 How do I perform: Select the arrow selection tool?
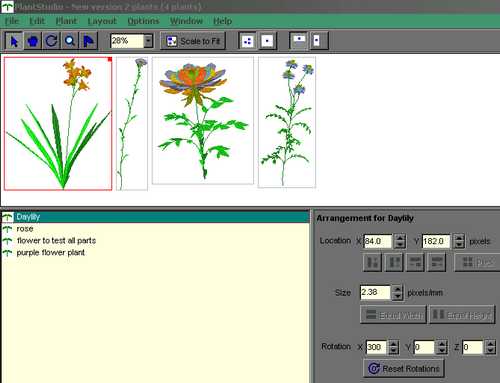pos(14,41)
